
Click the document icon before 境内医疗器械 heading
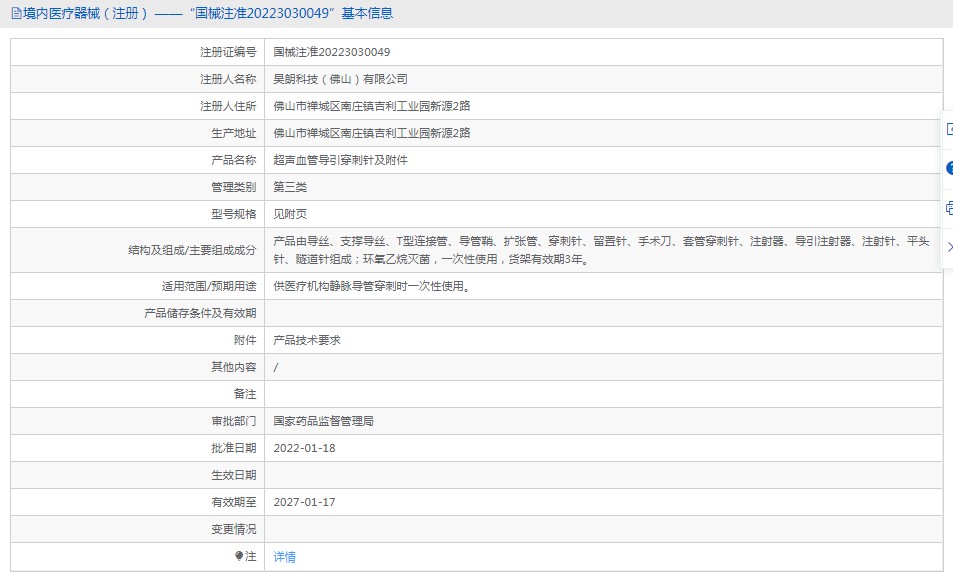coord(16,13)
